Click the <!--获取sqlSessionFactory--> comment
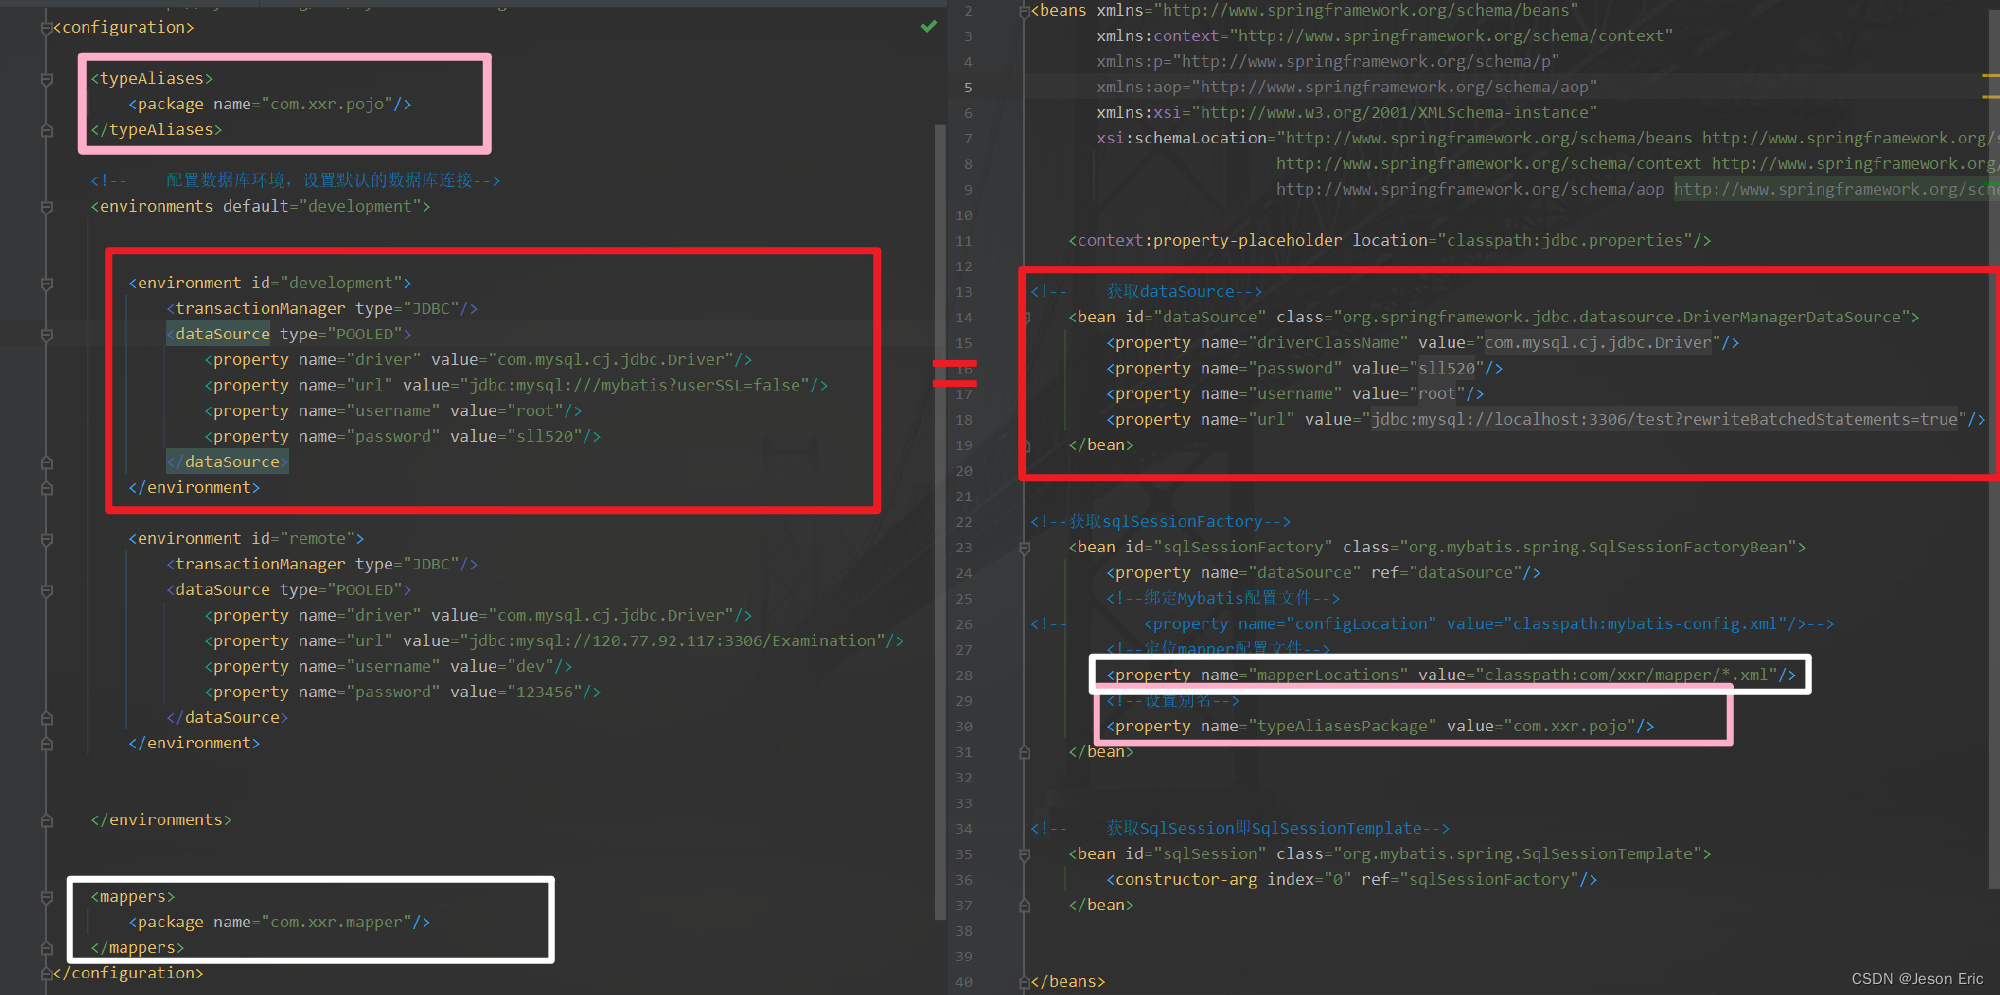 click(1161, 522)
